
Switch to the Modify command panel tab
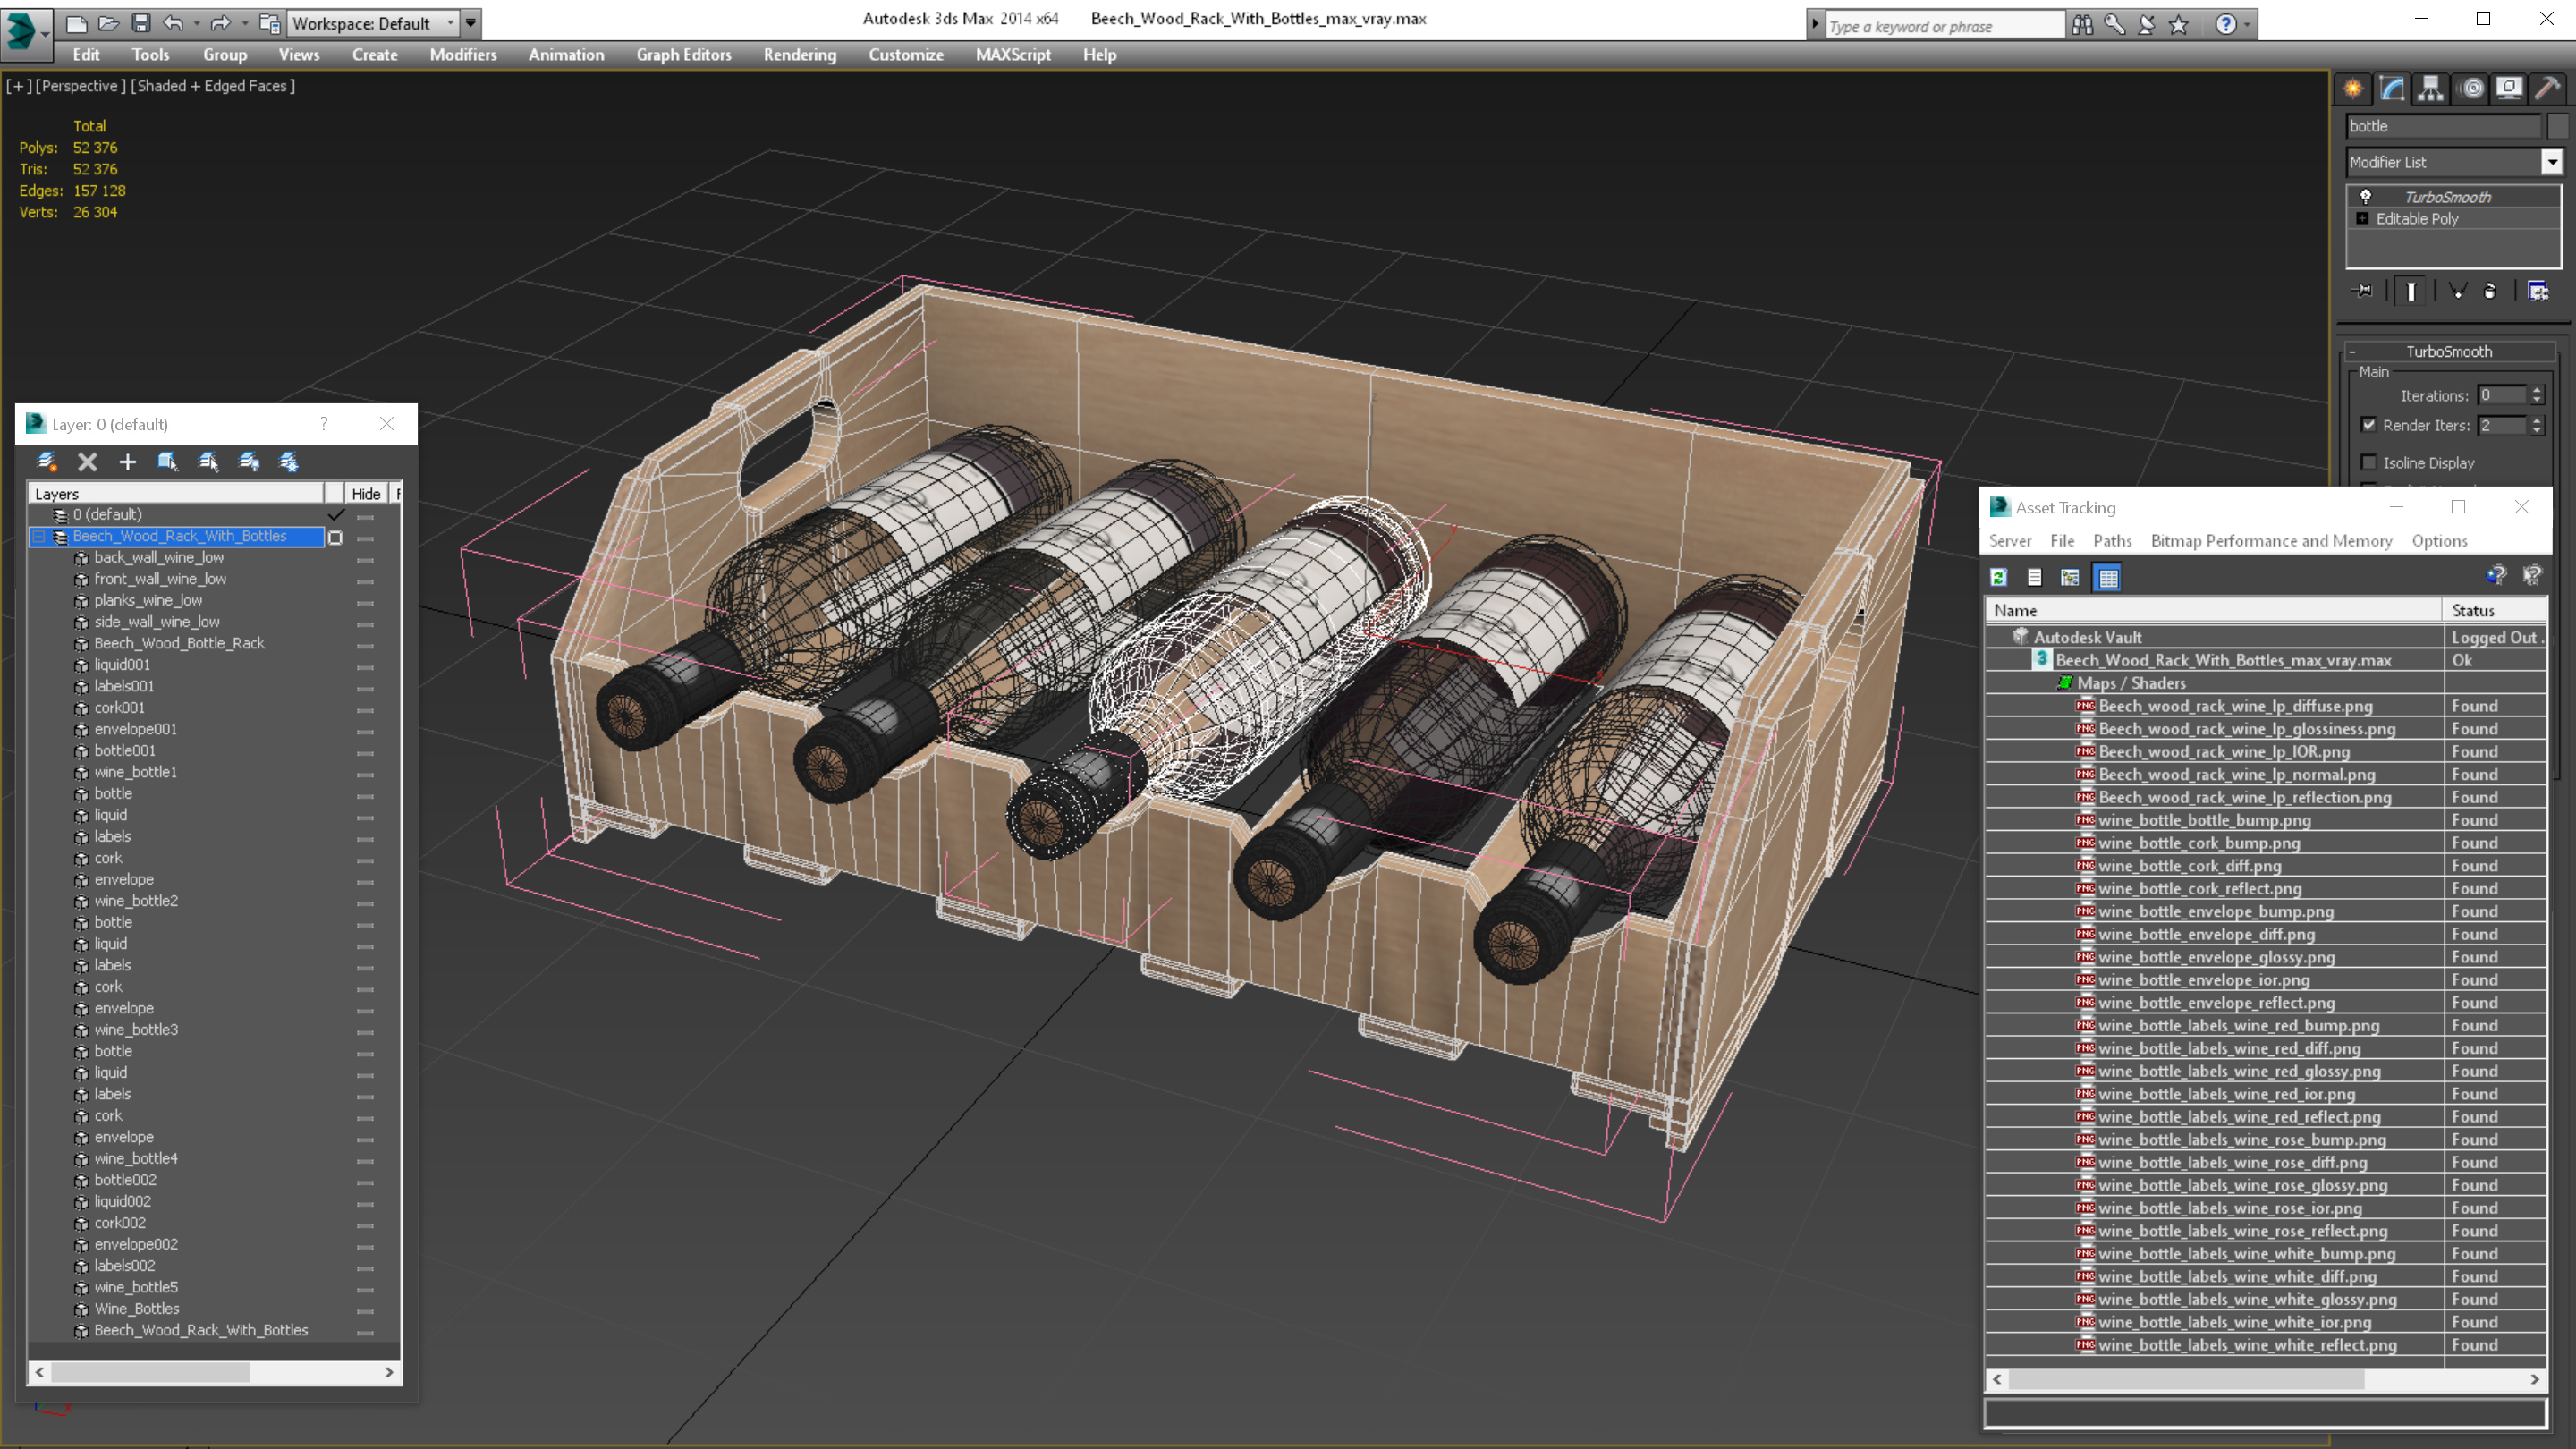[2392, 89]
